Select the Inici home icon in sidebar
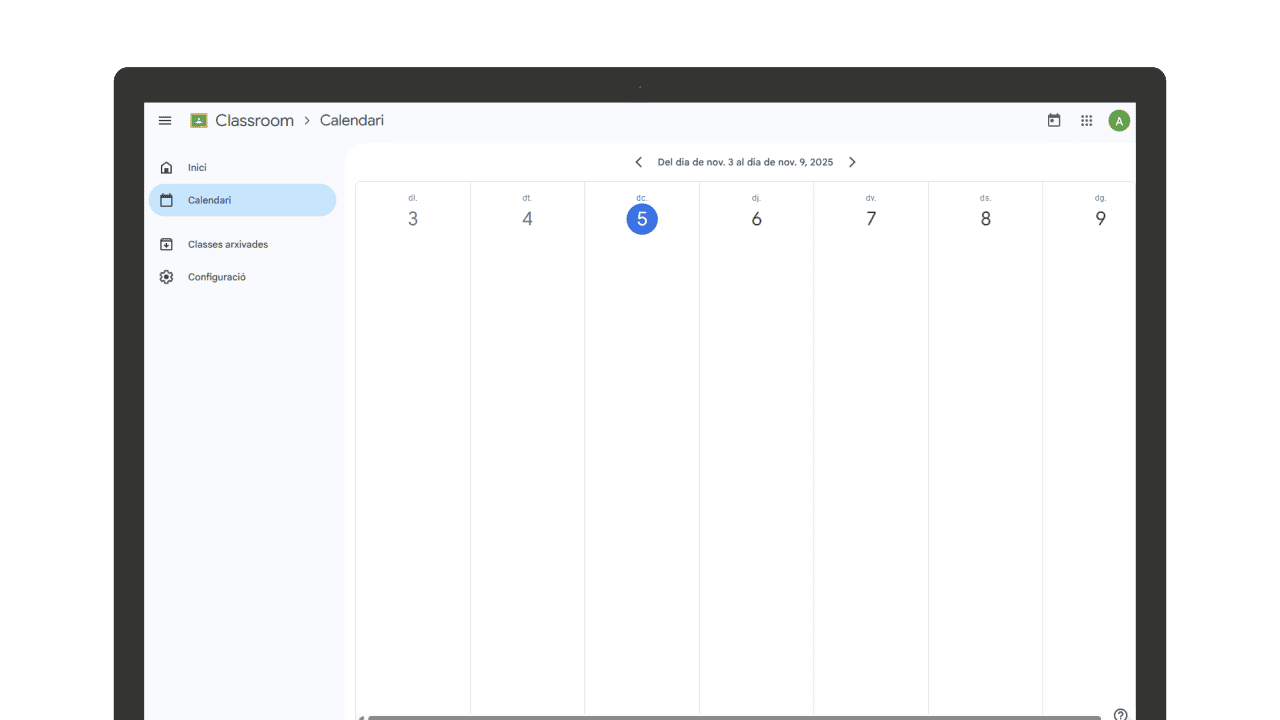Image resolution: width=1280 pixels, height=720 pixels. click(x=166, y=167)
